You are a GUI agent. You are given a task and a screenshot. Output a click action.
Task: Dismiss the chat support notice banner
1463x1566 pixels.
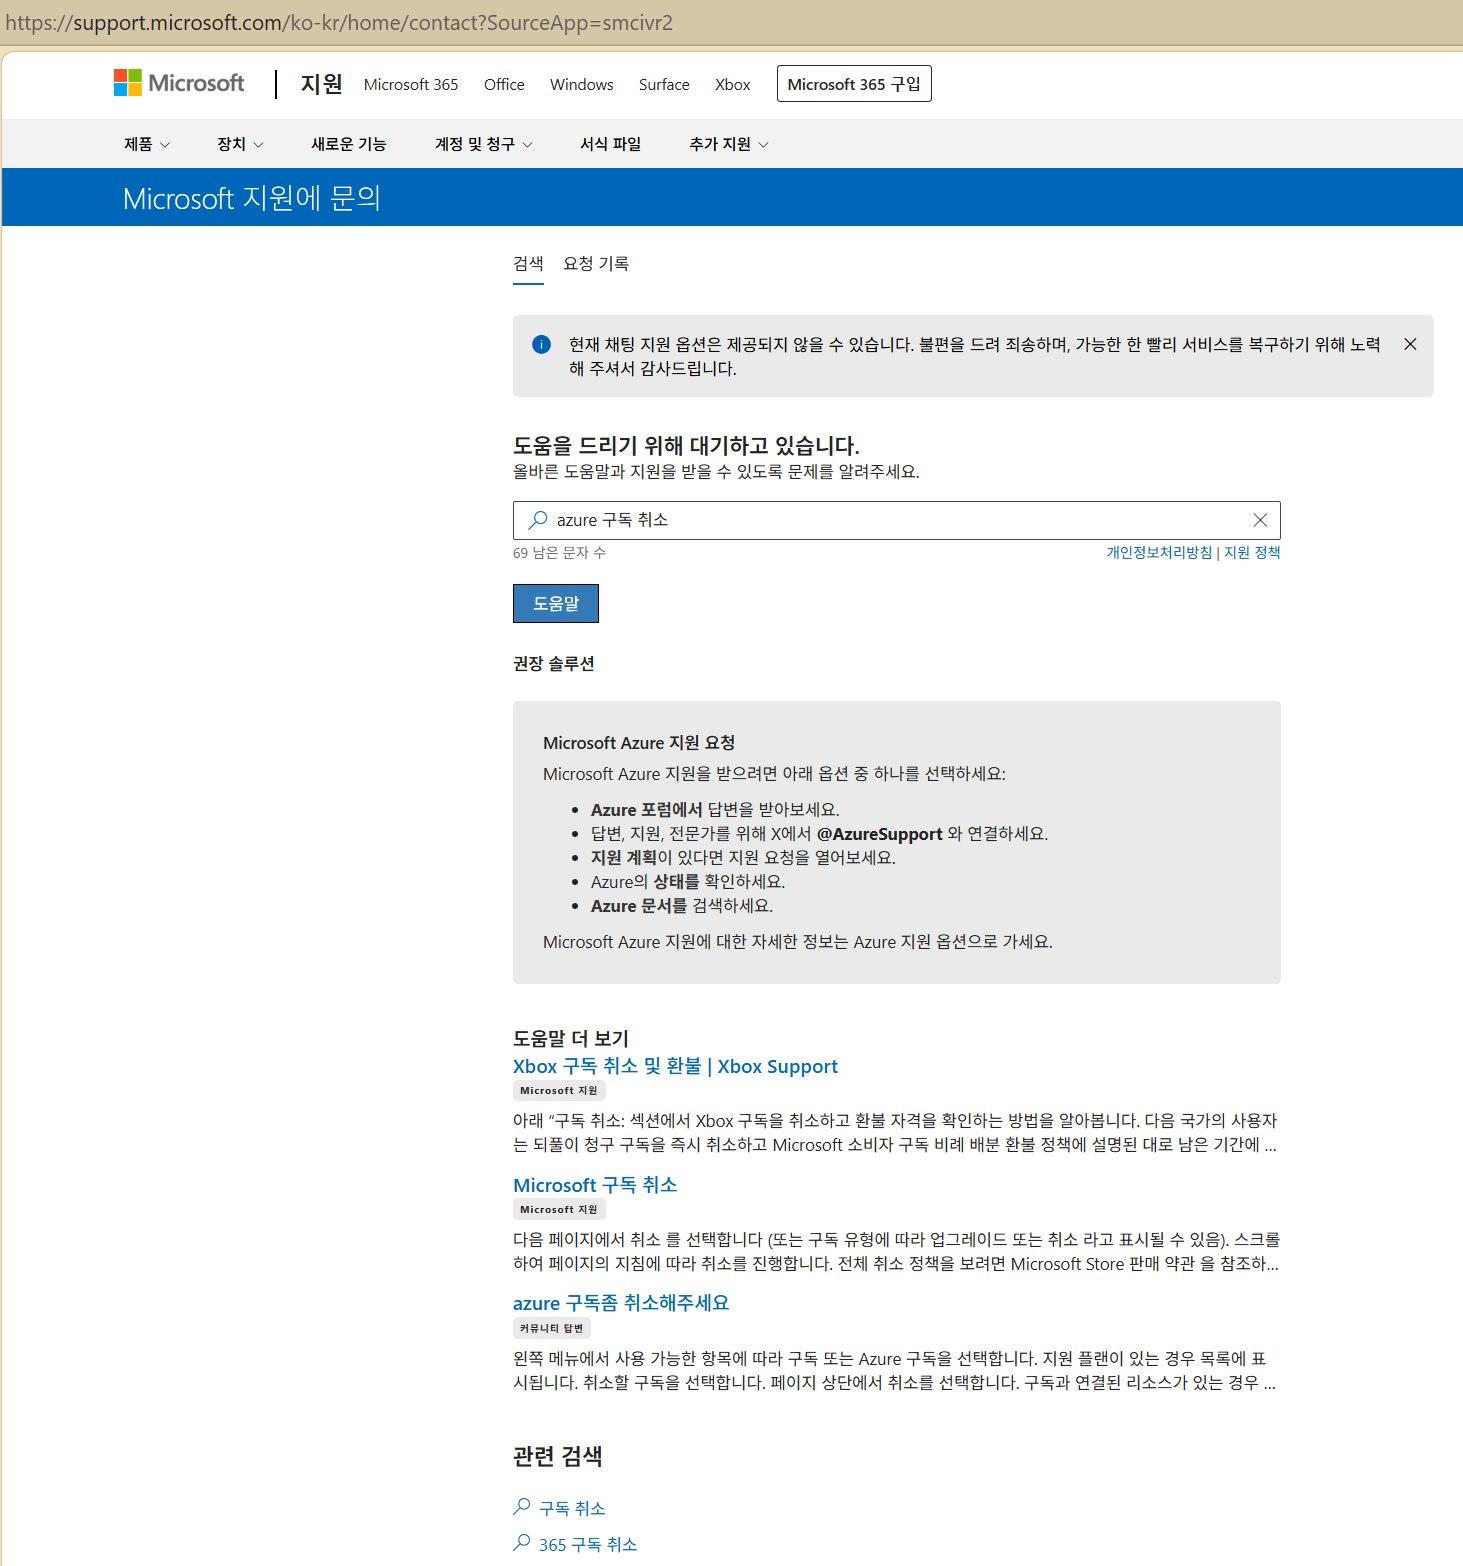[x=1410, y=344]
